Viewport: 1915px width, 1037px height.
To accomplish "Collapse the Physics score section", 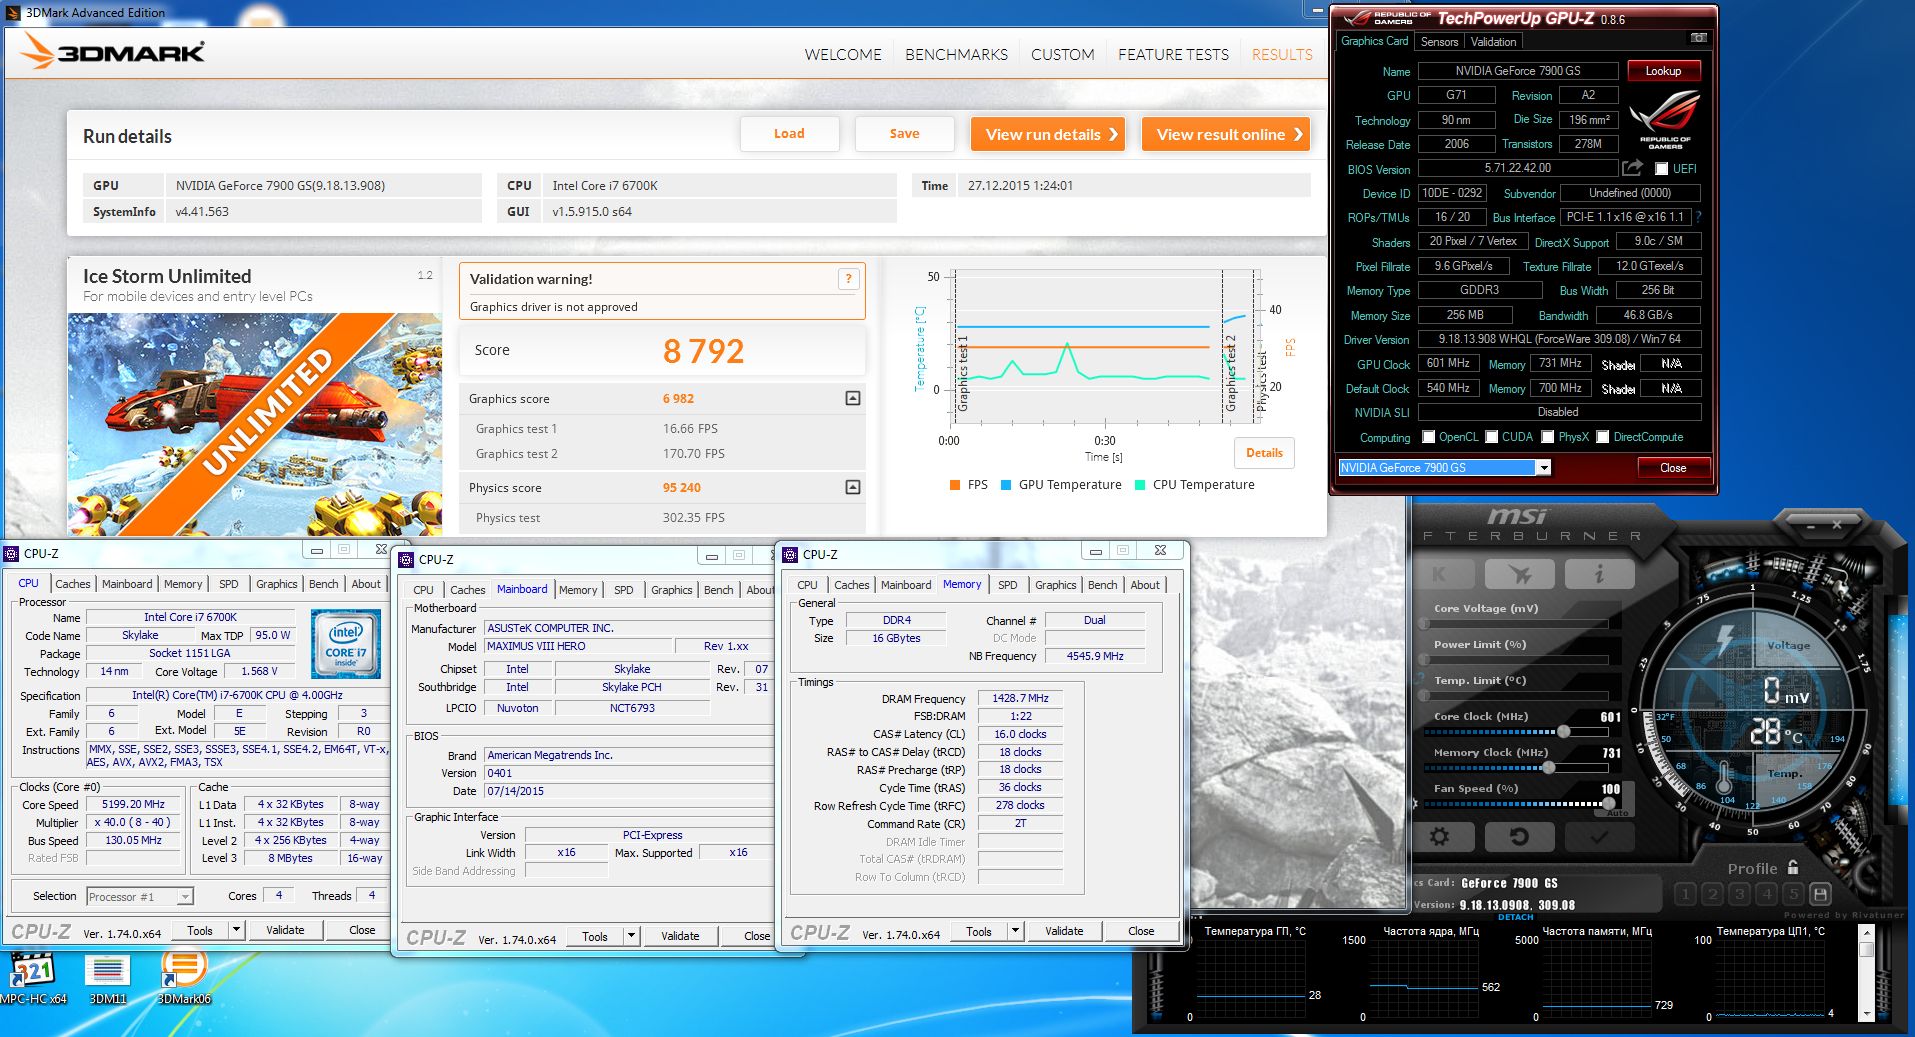I will pos(852,487).
